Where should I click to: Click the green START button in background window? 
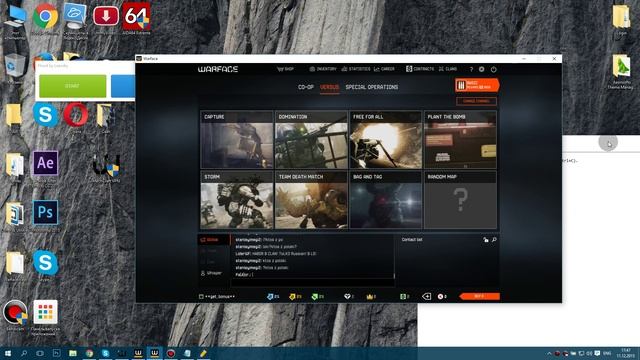pos(73,86)
